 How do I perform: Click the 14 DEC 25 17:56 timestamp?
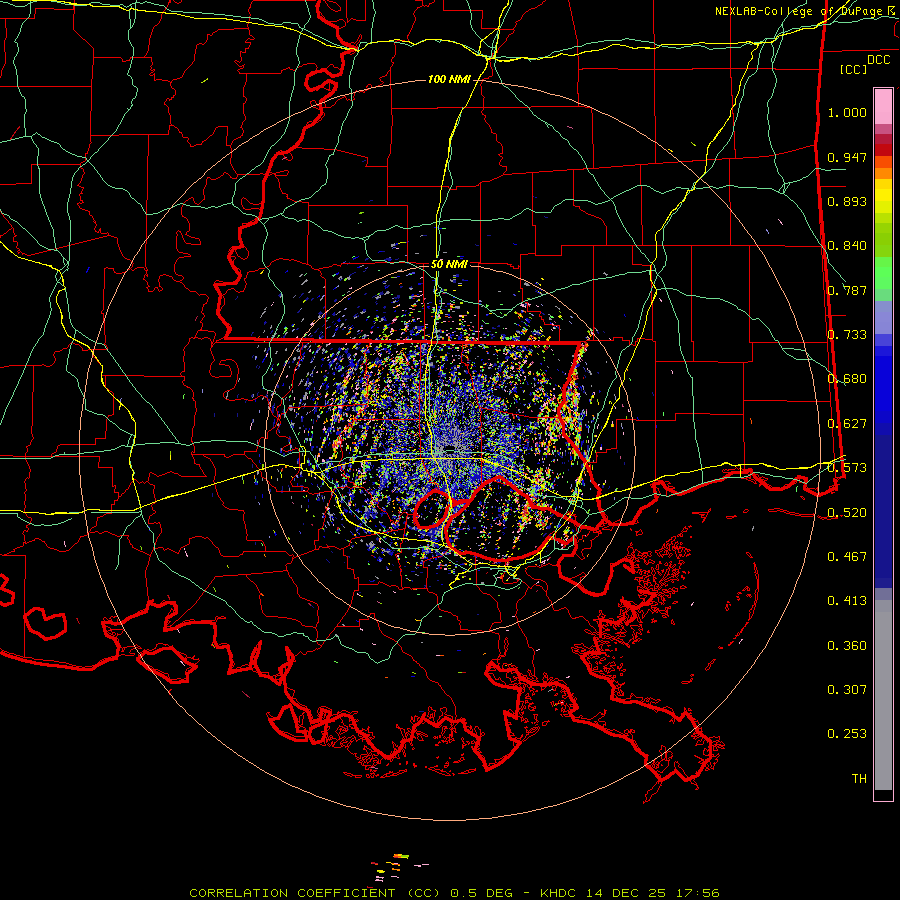tap(653, 893)
